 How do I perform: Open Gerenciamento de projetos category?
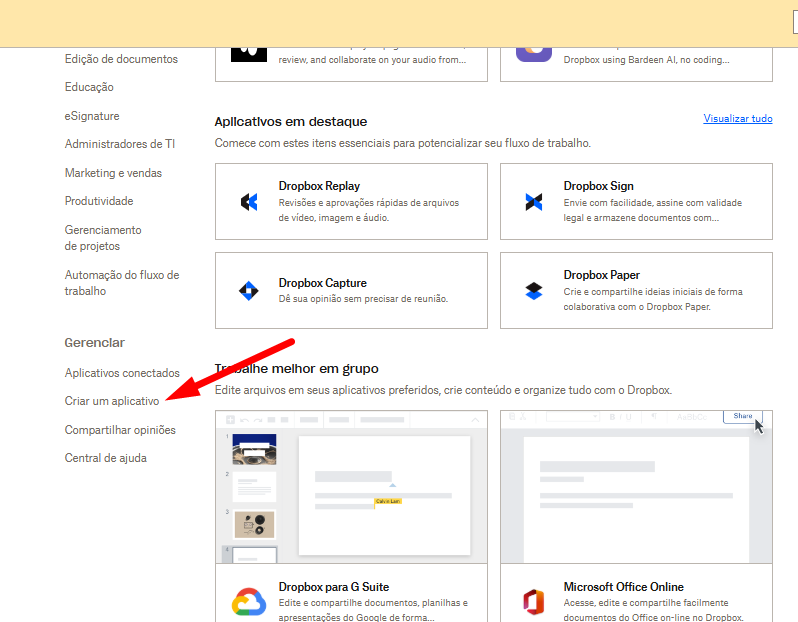point(103,238)
